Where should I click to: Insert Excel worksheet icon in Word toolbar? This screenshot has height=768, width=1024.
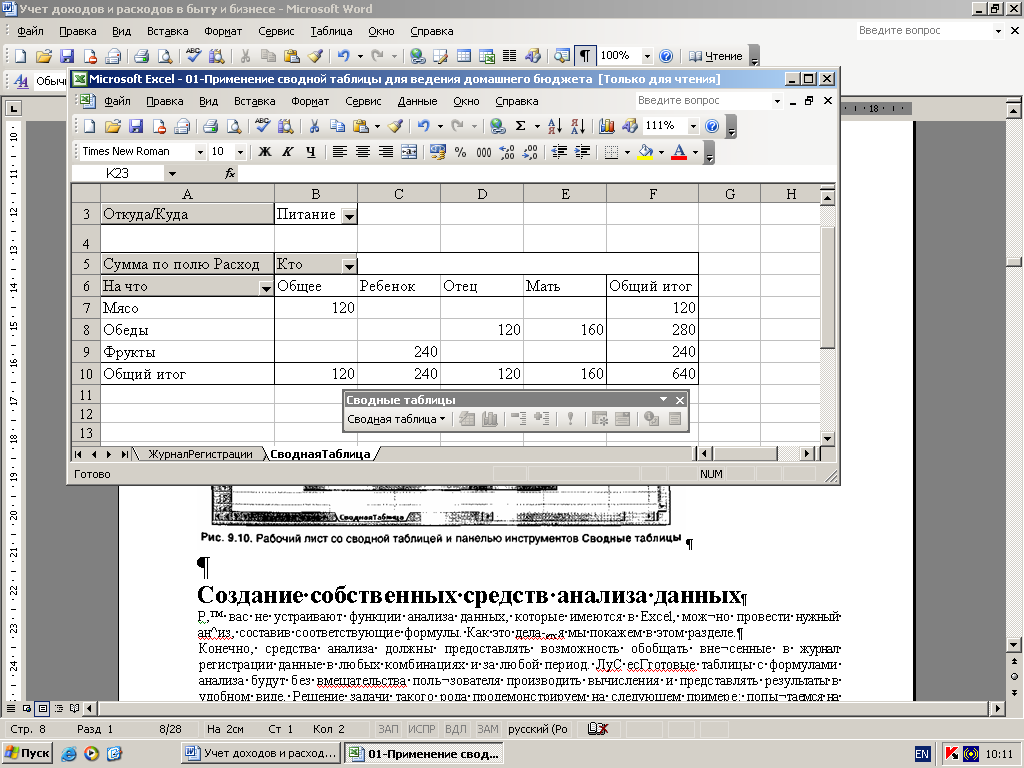(487, 56)
